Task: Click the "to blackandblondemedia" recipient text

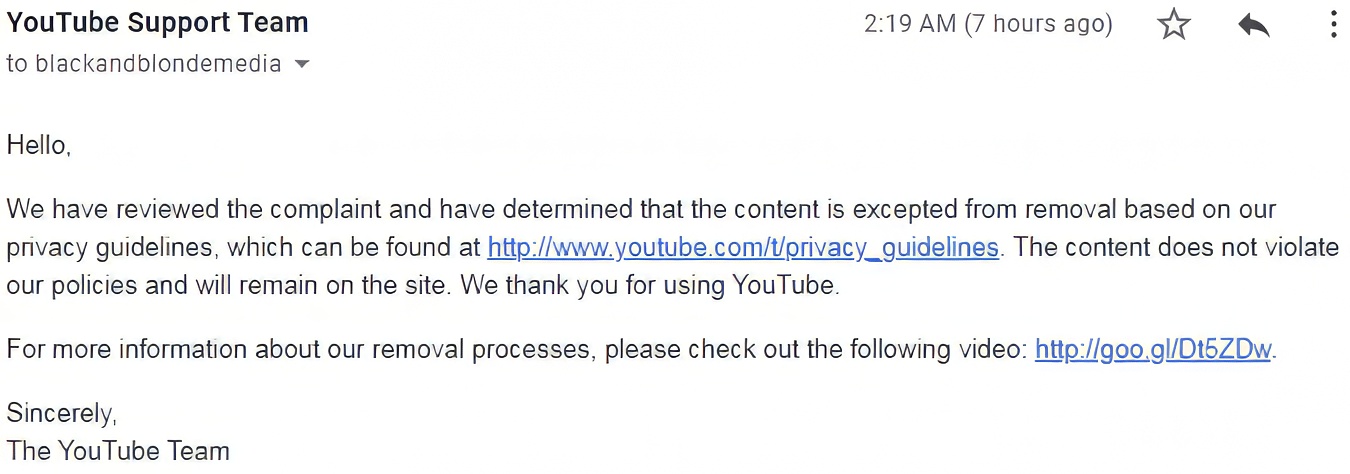Action: [144, 64]
